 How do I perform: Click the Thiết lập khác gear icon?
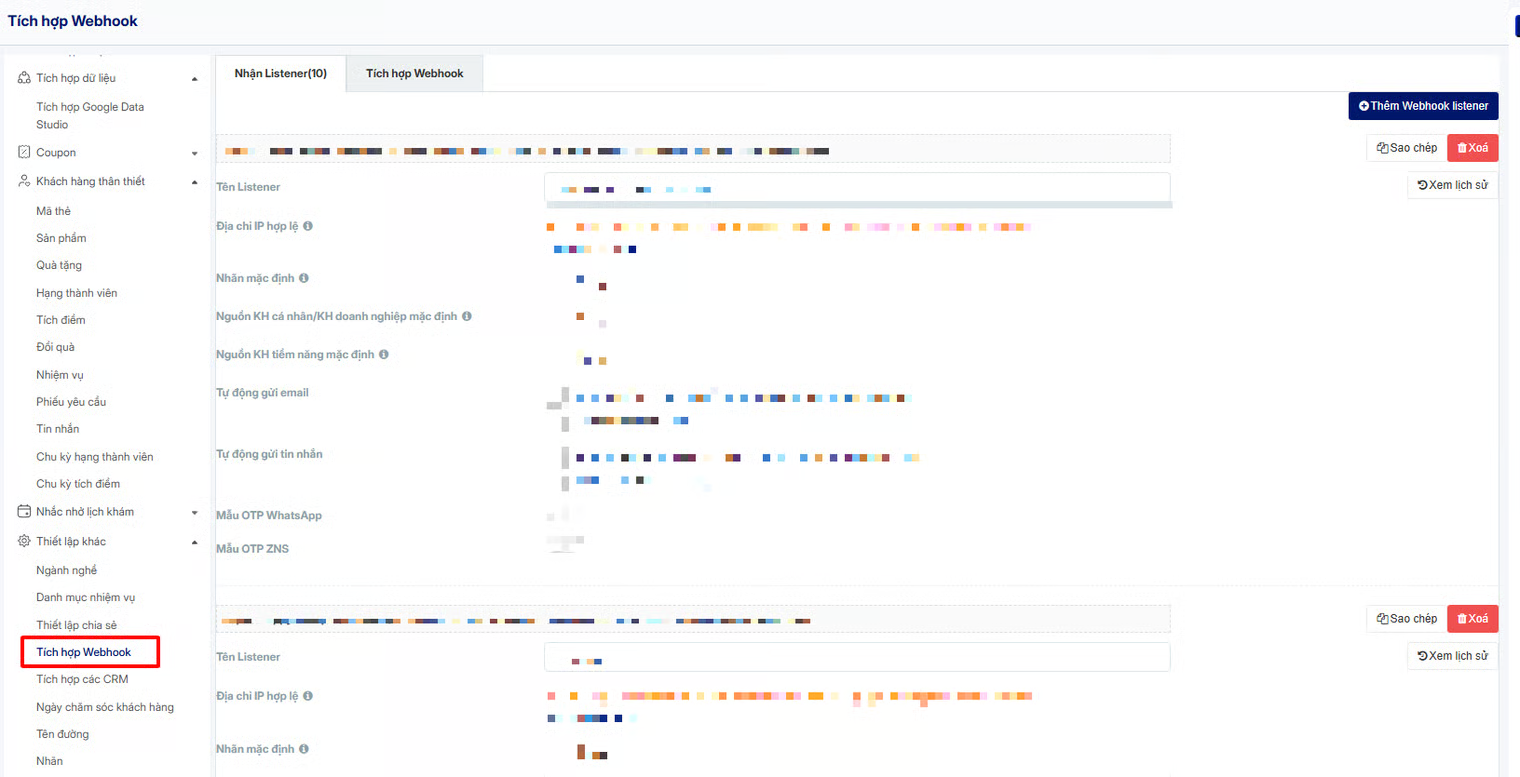[x=25, y=541]
